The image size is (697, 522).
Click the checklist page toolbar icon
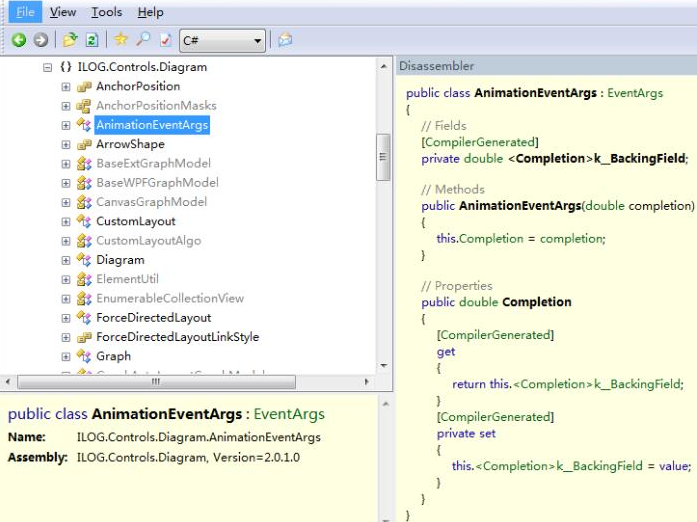tap(165, 40)
